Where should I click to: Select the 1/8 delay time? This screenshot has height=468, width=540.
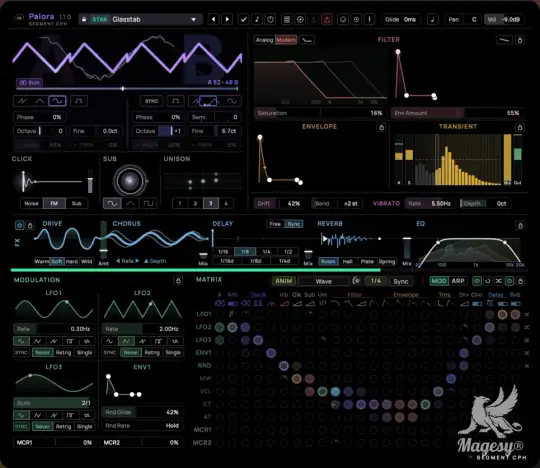pos(245,252)
